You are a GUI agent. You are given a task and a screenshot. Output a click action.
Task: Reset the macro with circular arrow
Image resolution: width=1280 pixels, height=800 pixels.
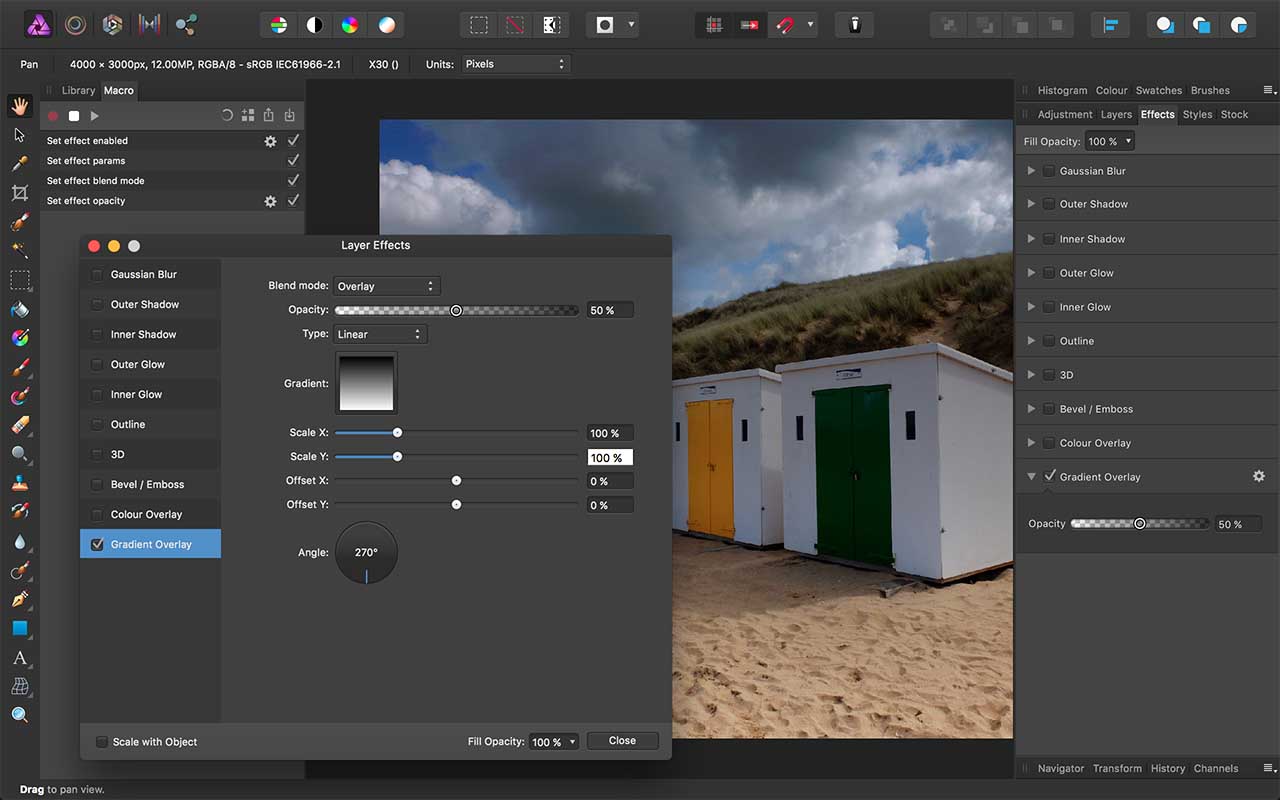click(x=227, y=116)
